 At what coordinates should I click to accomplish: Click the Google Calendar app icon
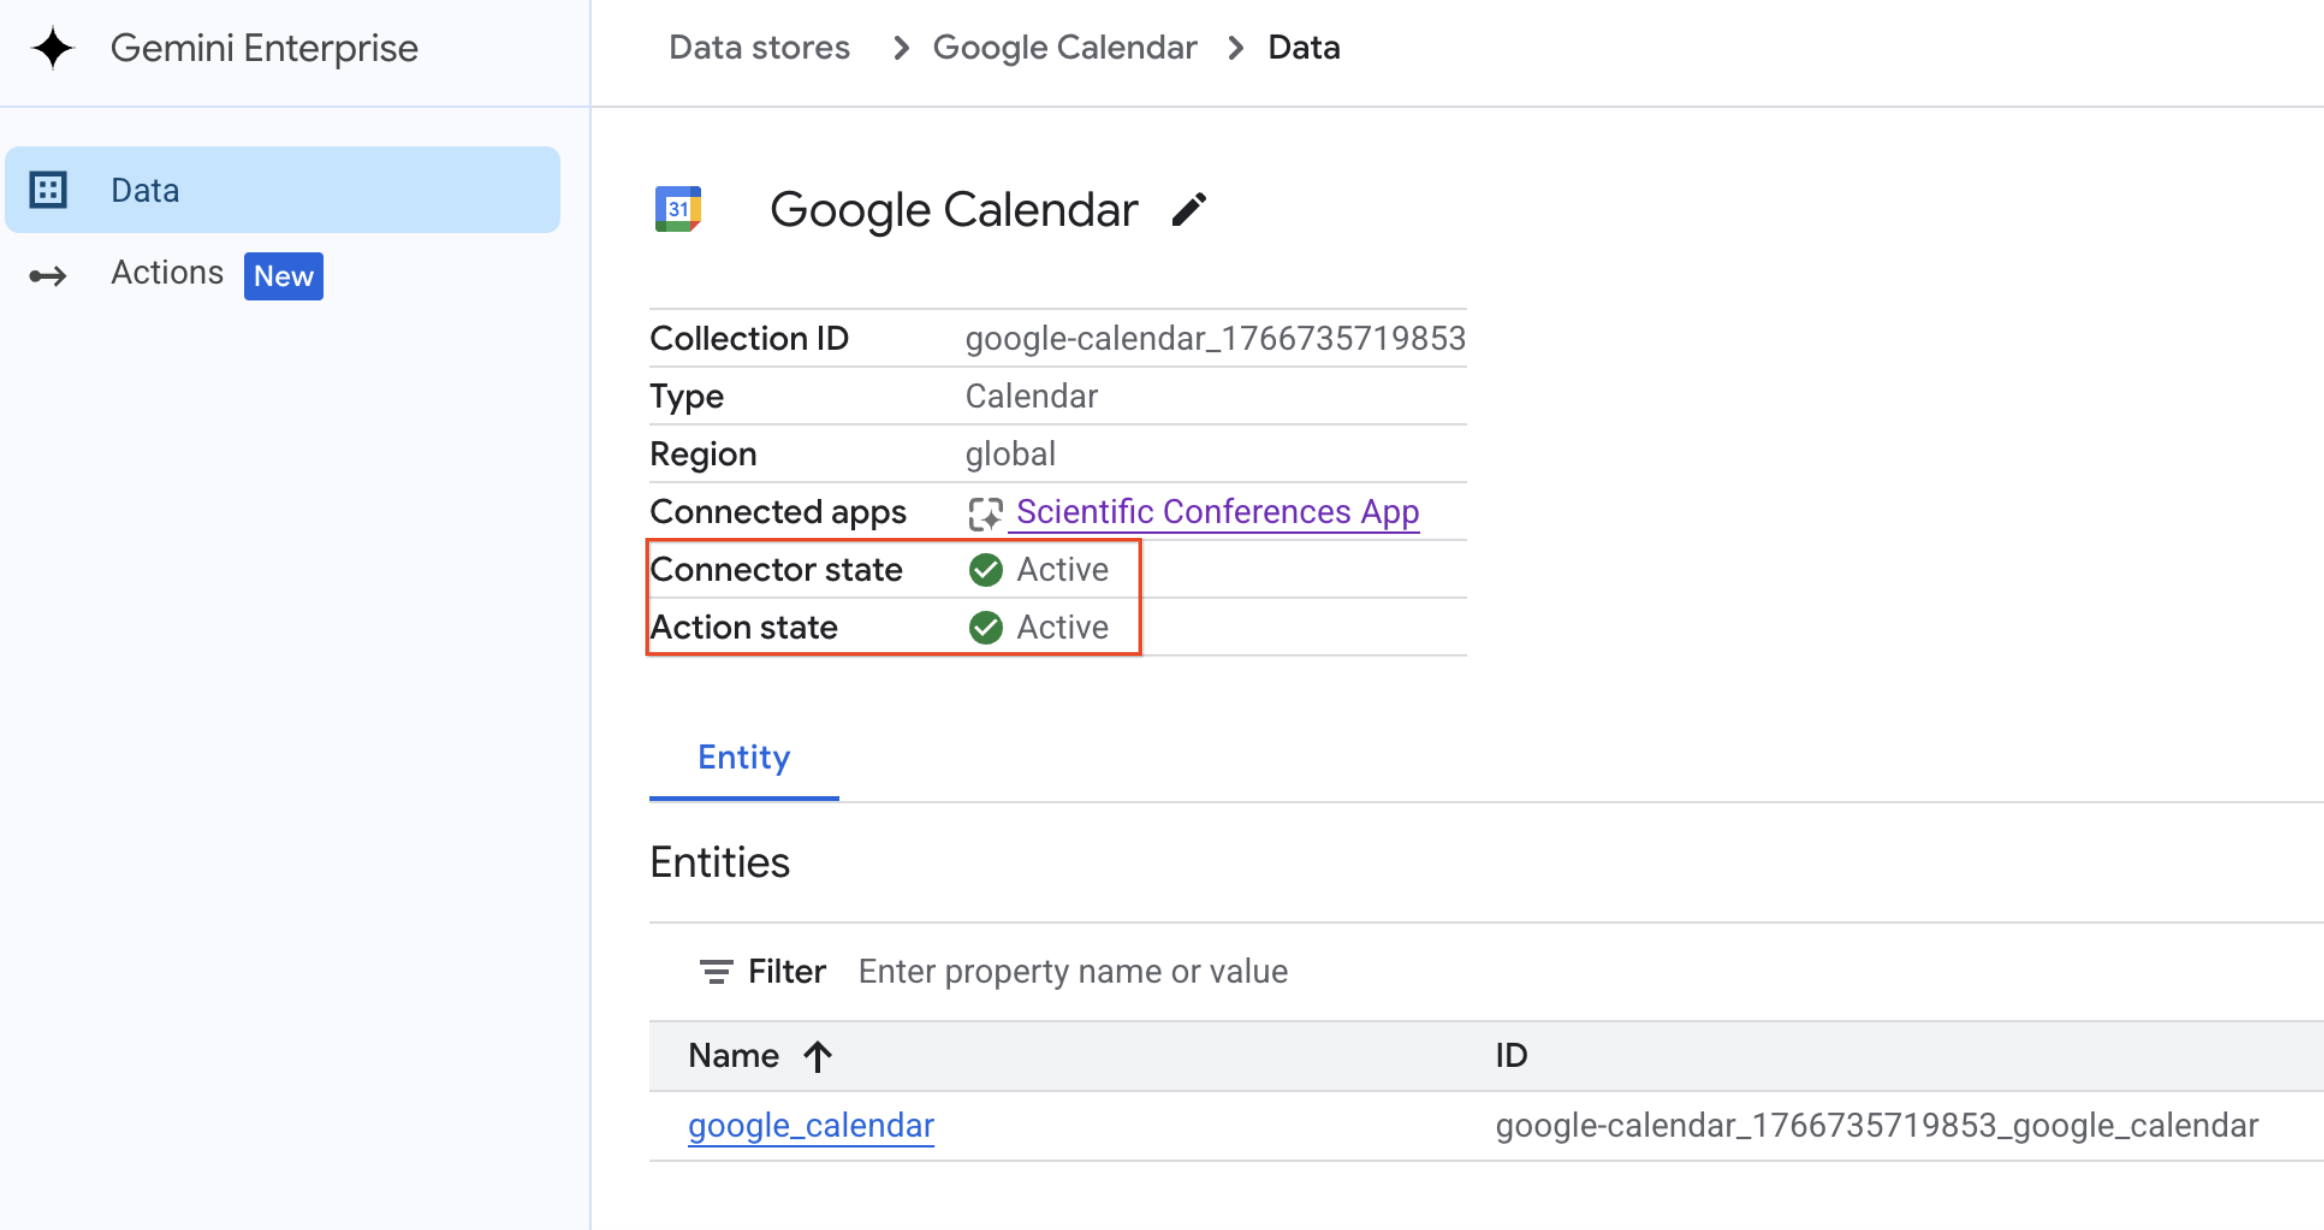pyautogui.click(x=679, y=208)
